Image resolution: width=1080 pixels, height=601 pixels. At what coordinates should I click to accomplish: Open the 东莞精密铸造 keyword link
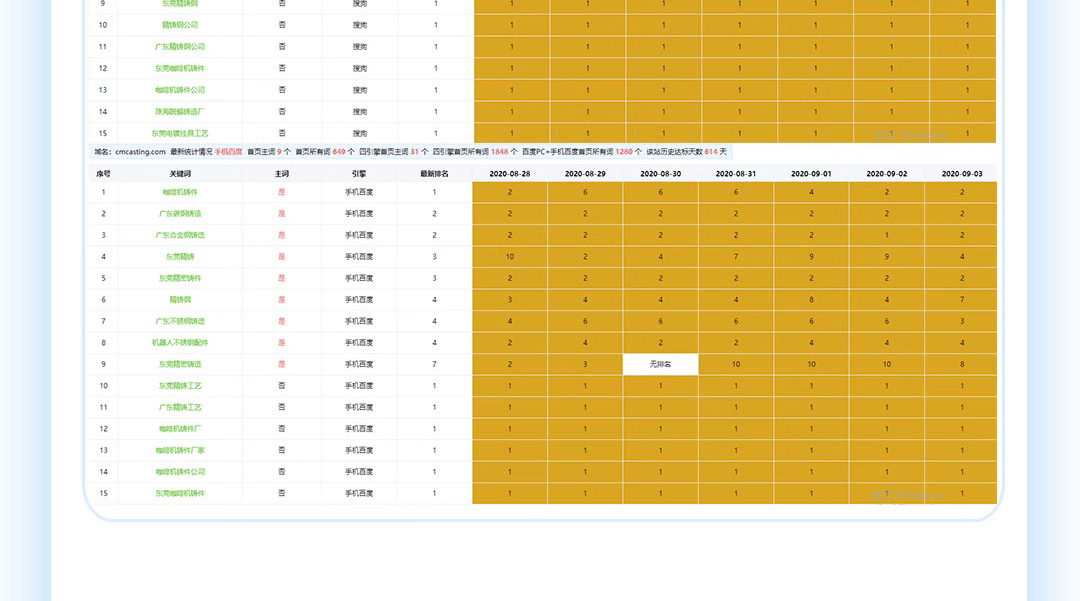[x=180, y=364]
